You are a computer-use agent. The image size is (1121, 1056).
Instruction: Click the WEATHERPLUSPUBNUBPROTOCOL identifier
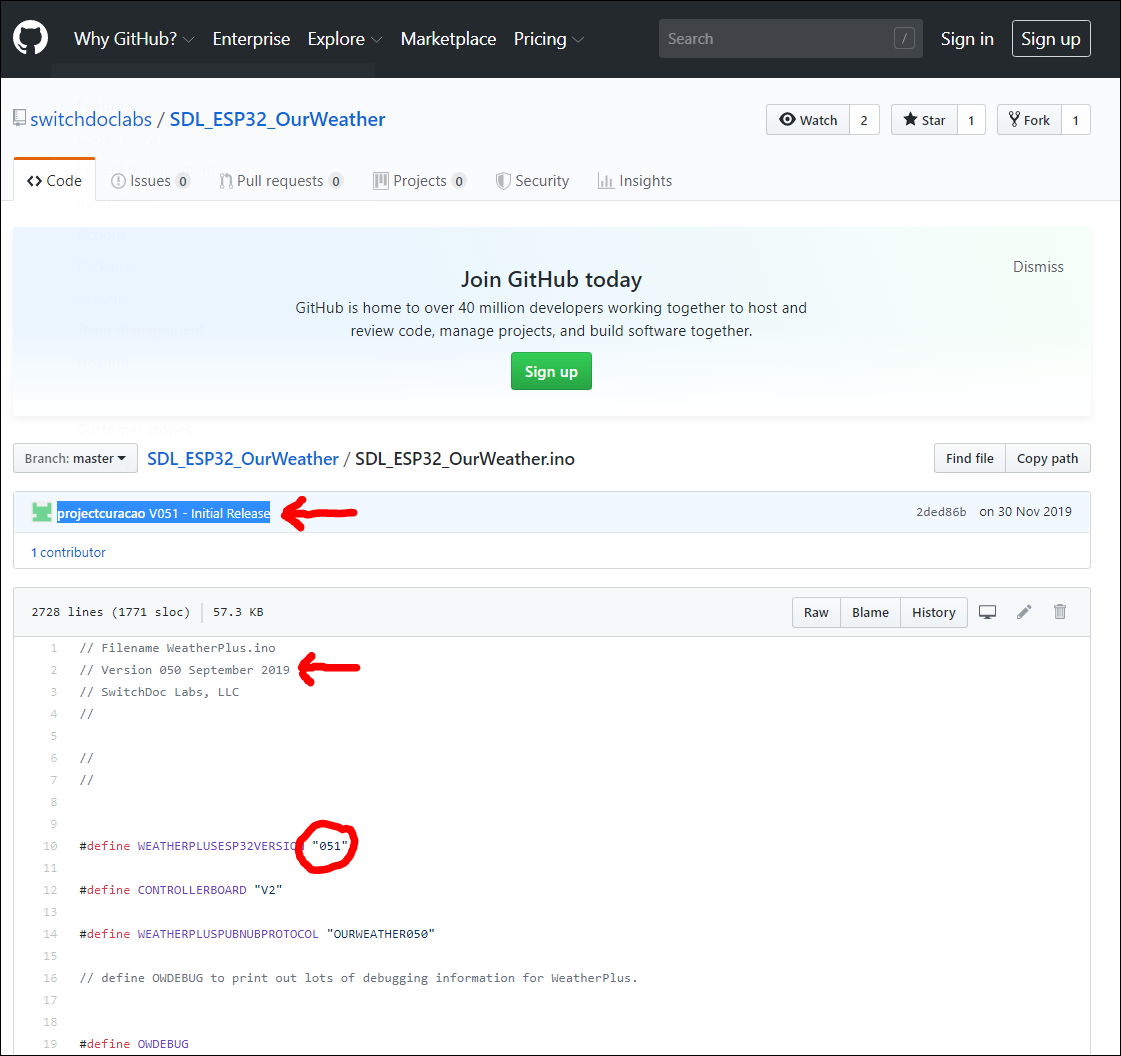click(227, 934)
